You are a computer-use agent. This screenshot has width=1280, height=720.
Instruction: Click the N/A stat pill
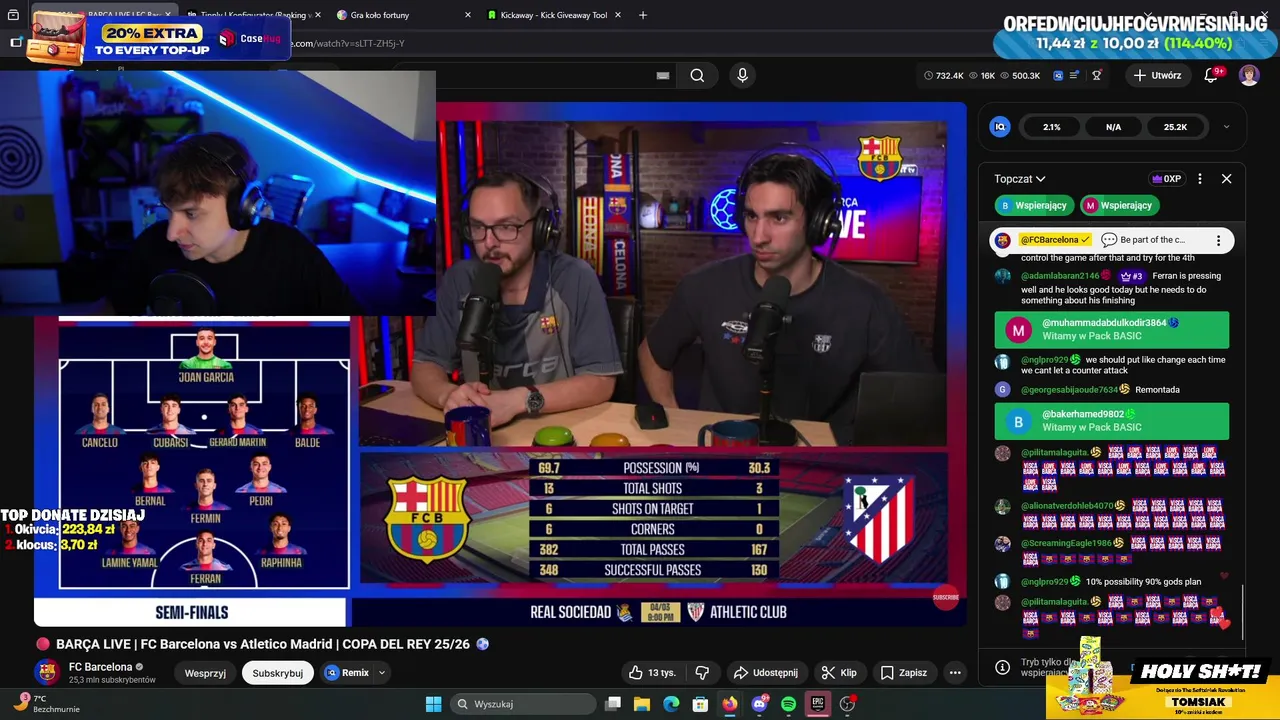(1113, 127)
